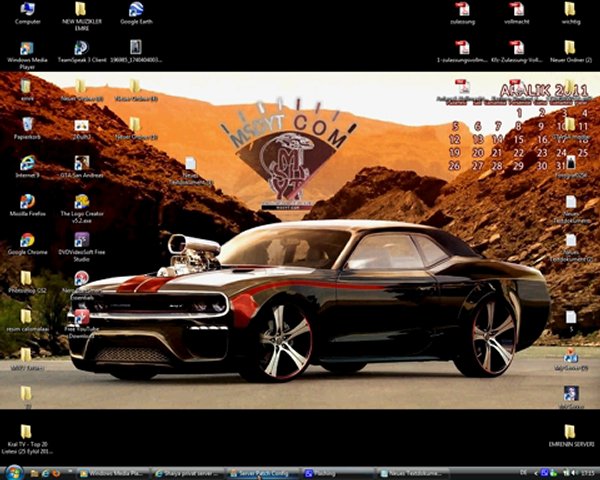The image size is (600, 480).
Task: Open the NEW MUZIKLER EMRE folder
Action: (81, 10)
